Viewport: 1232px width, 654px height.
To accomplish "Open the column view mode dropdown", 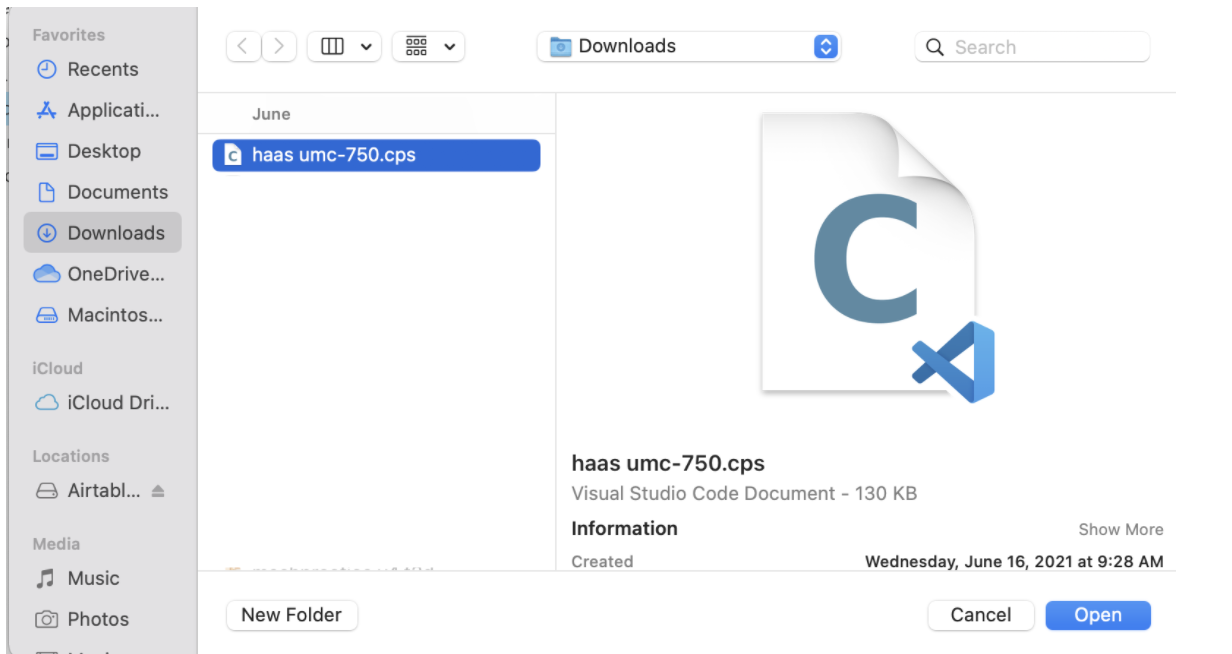I will pos(344,46).
